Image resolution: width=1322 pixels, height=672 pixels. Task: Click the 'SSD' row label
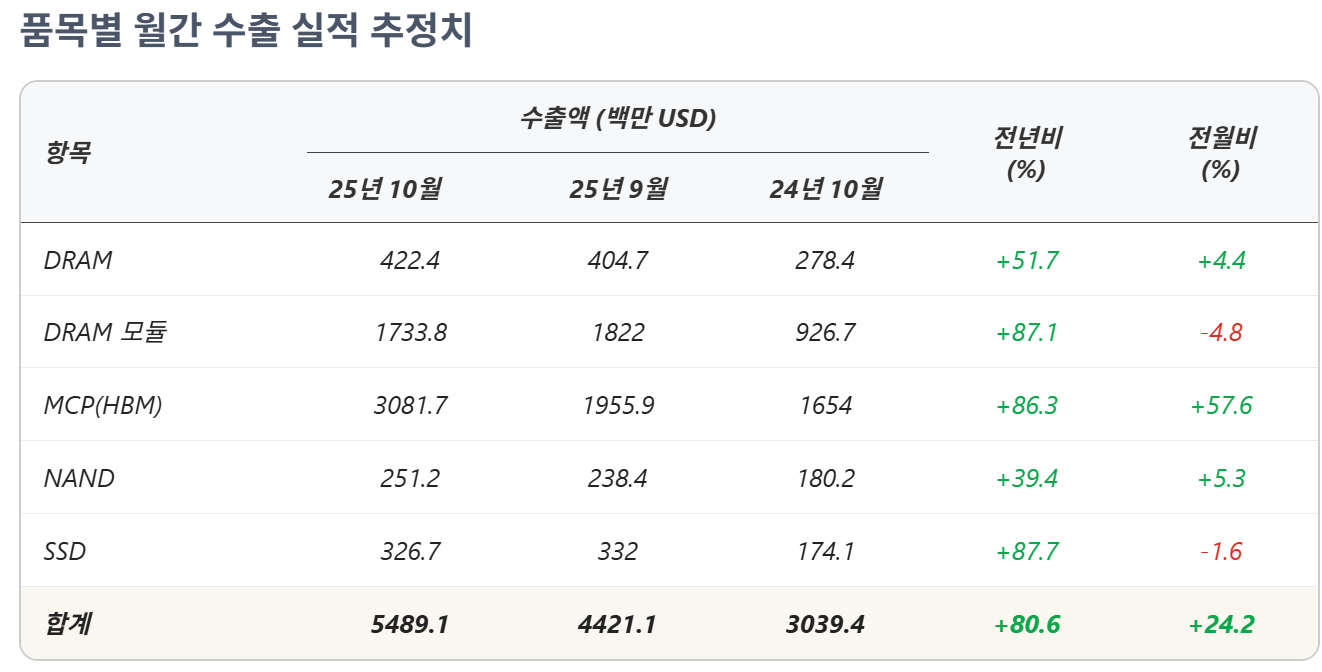pos(65,551)
